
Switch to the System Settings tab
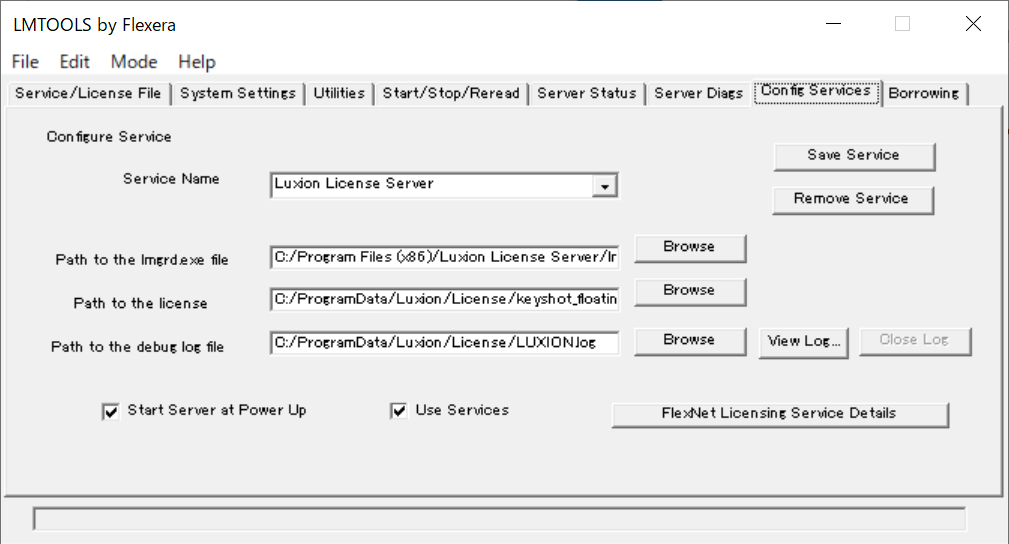click(x=237, y=93)
